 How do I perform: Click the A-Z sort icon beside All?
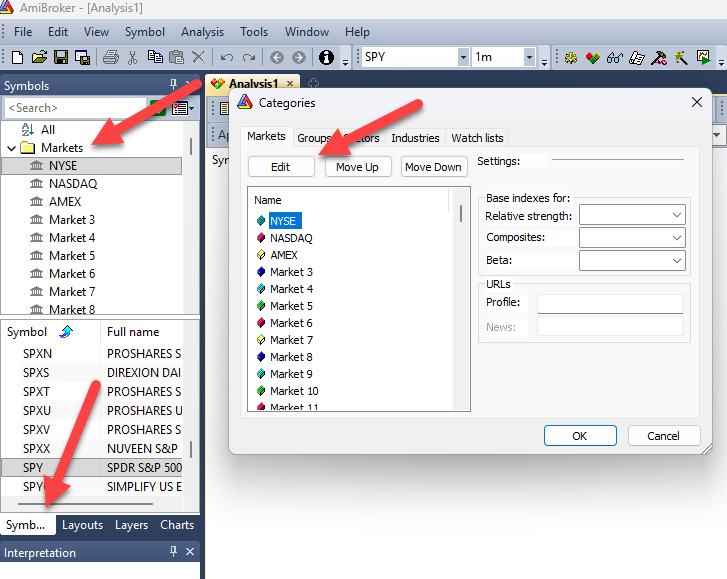(x=28, y=129)
